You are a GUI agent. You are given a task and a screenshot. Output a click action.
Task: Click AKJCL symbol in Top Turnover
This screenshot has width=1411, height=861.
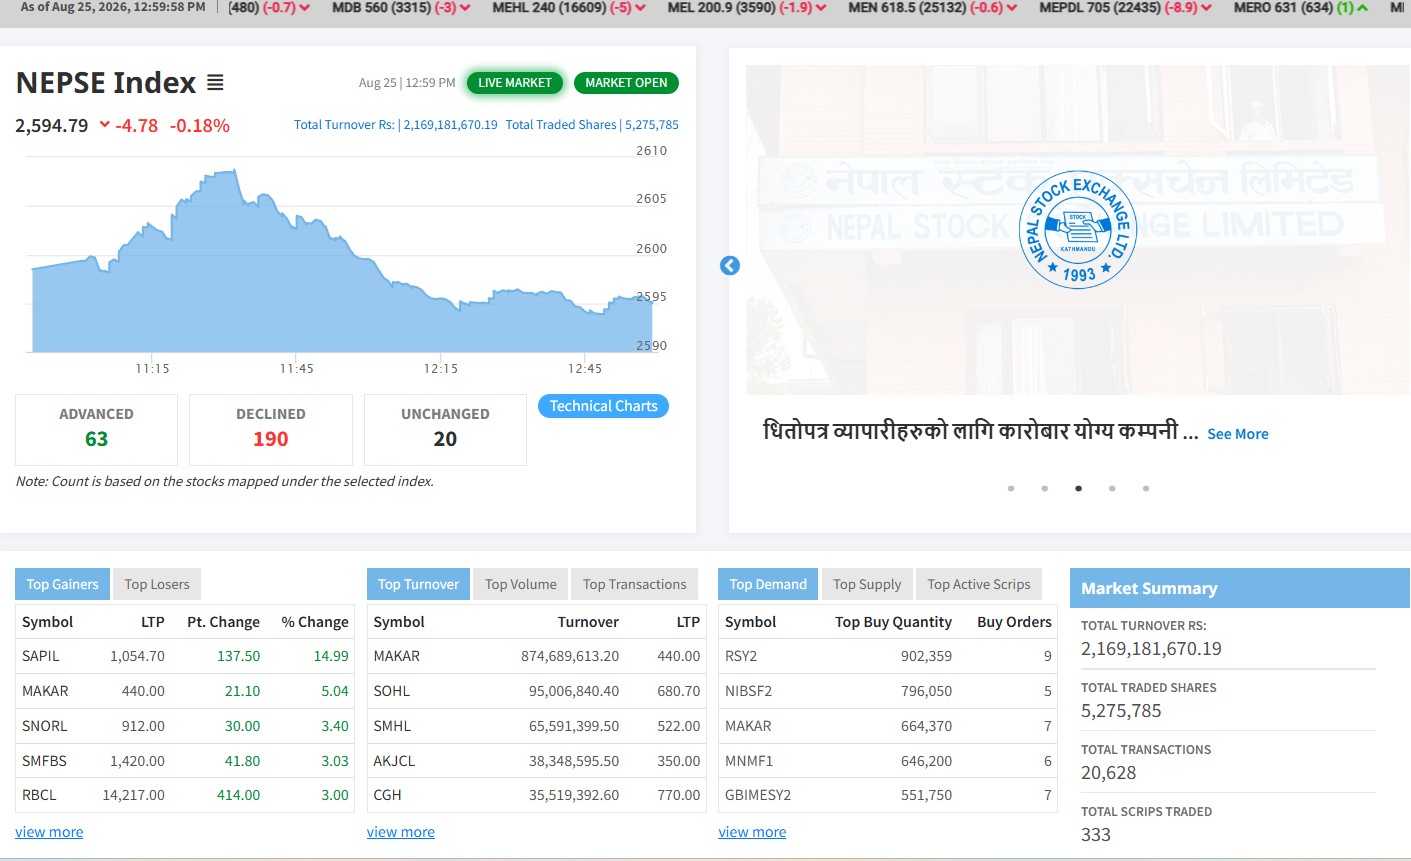[394, 761]
